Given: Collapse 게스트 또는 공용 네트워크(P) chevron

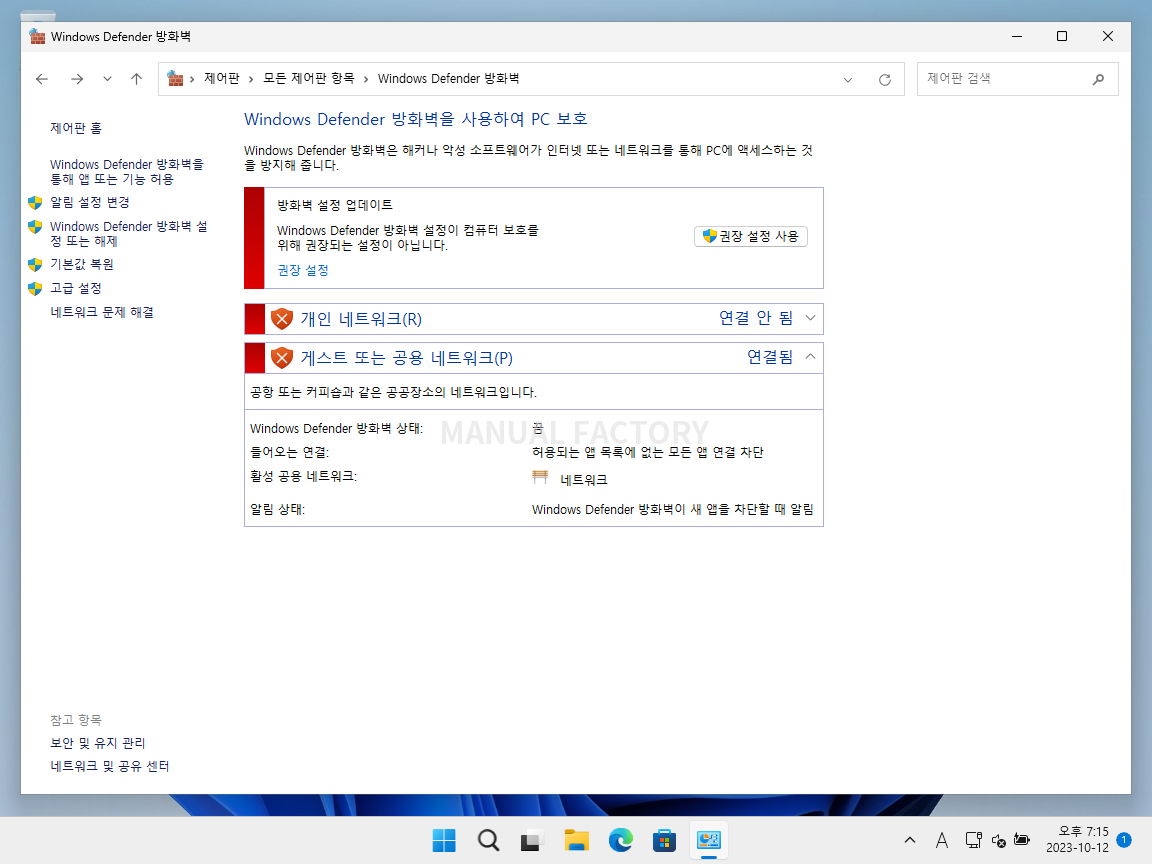Looking at the screenshot, I should pyautogui.click(x=810, y=357).
